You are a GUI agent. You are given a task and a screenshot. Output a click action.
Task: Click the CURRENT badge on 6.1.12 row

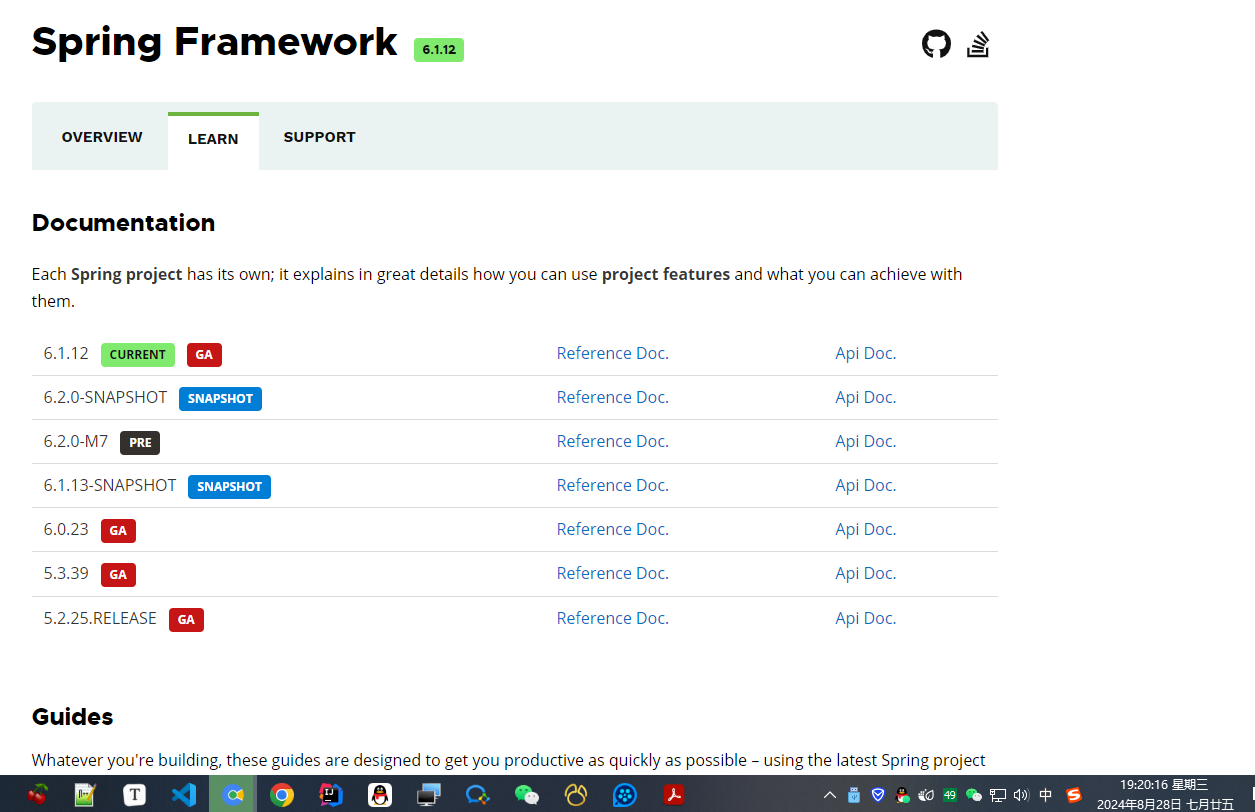point(138,355)
